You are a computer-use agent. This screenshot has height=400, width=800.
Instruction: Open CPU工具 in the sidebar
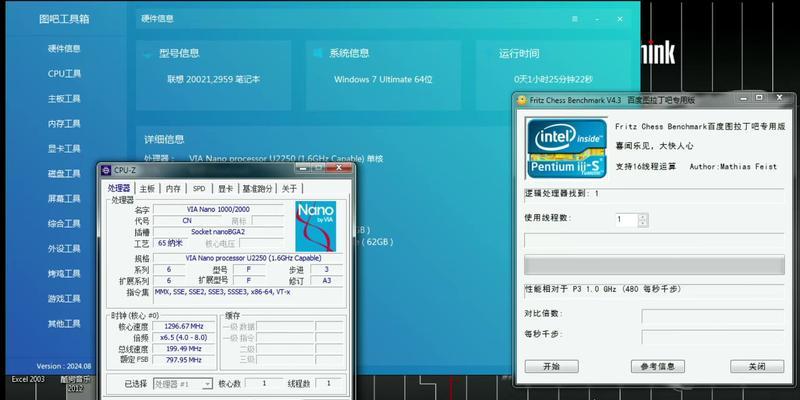[x=64, y=73]
